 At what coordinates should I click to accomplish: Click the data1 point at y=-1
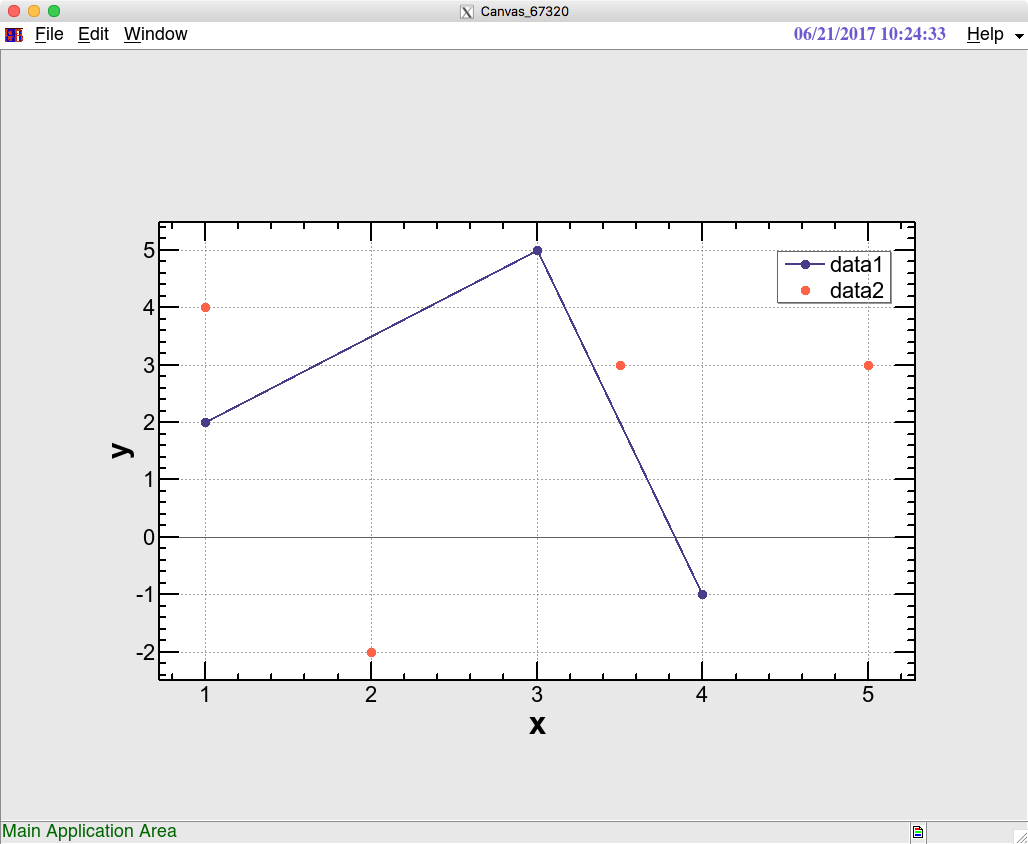click(703, 595)
